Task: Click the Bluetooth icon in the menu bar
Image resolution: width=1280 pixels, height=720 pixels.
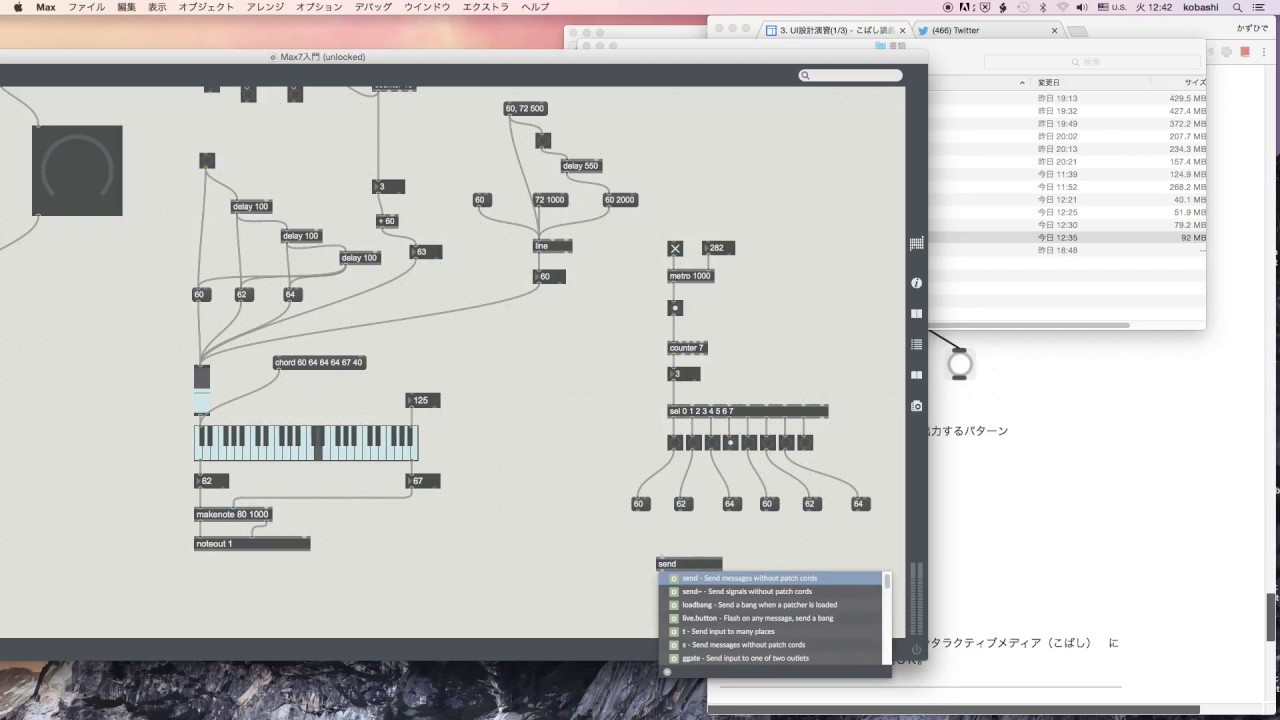Action: pyautogui.click(x=1042, y=7)
